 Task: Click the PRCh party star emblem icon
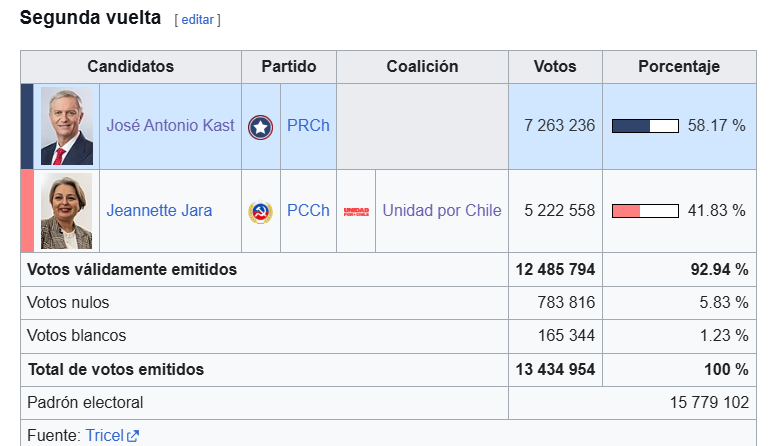click(x=260, y=127)
